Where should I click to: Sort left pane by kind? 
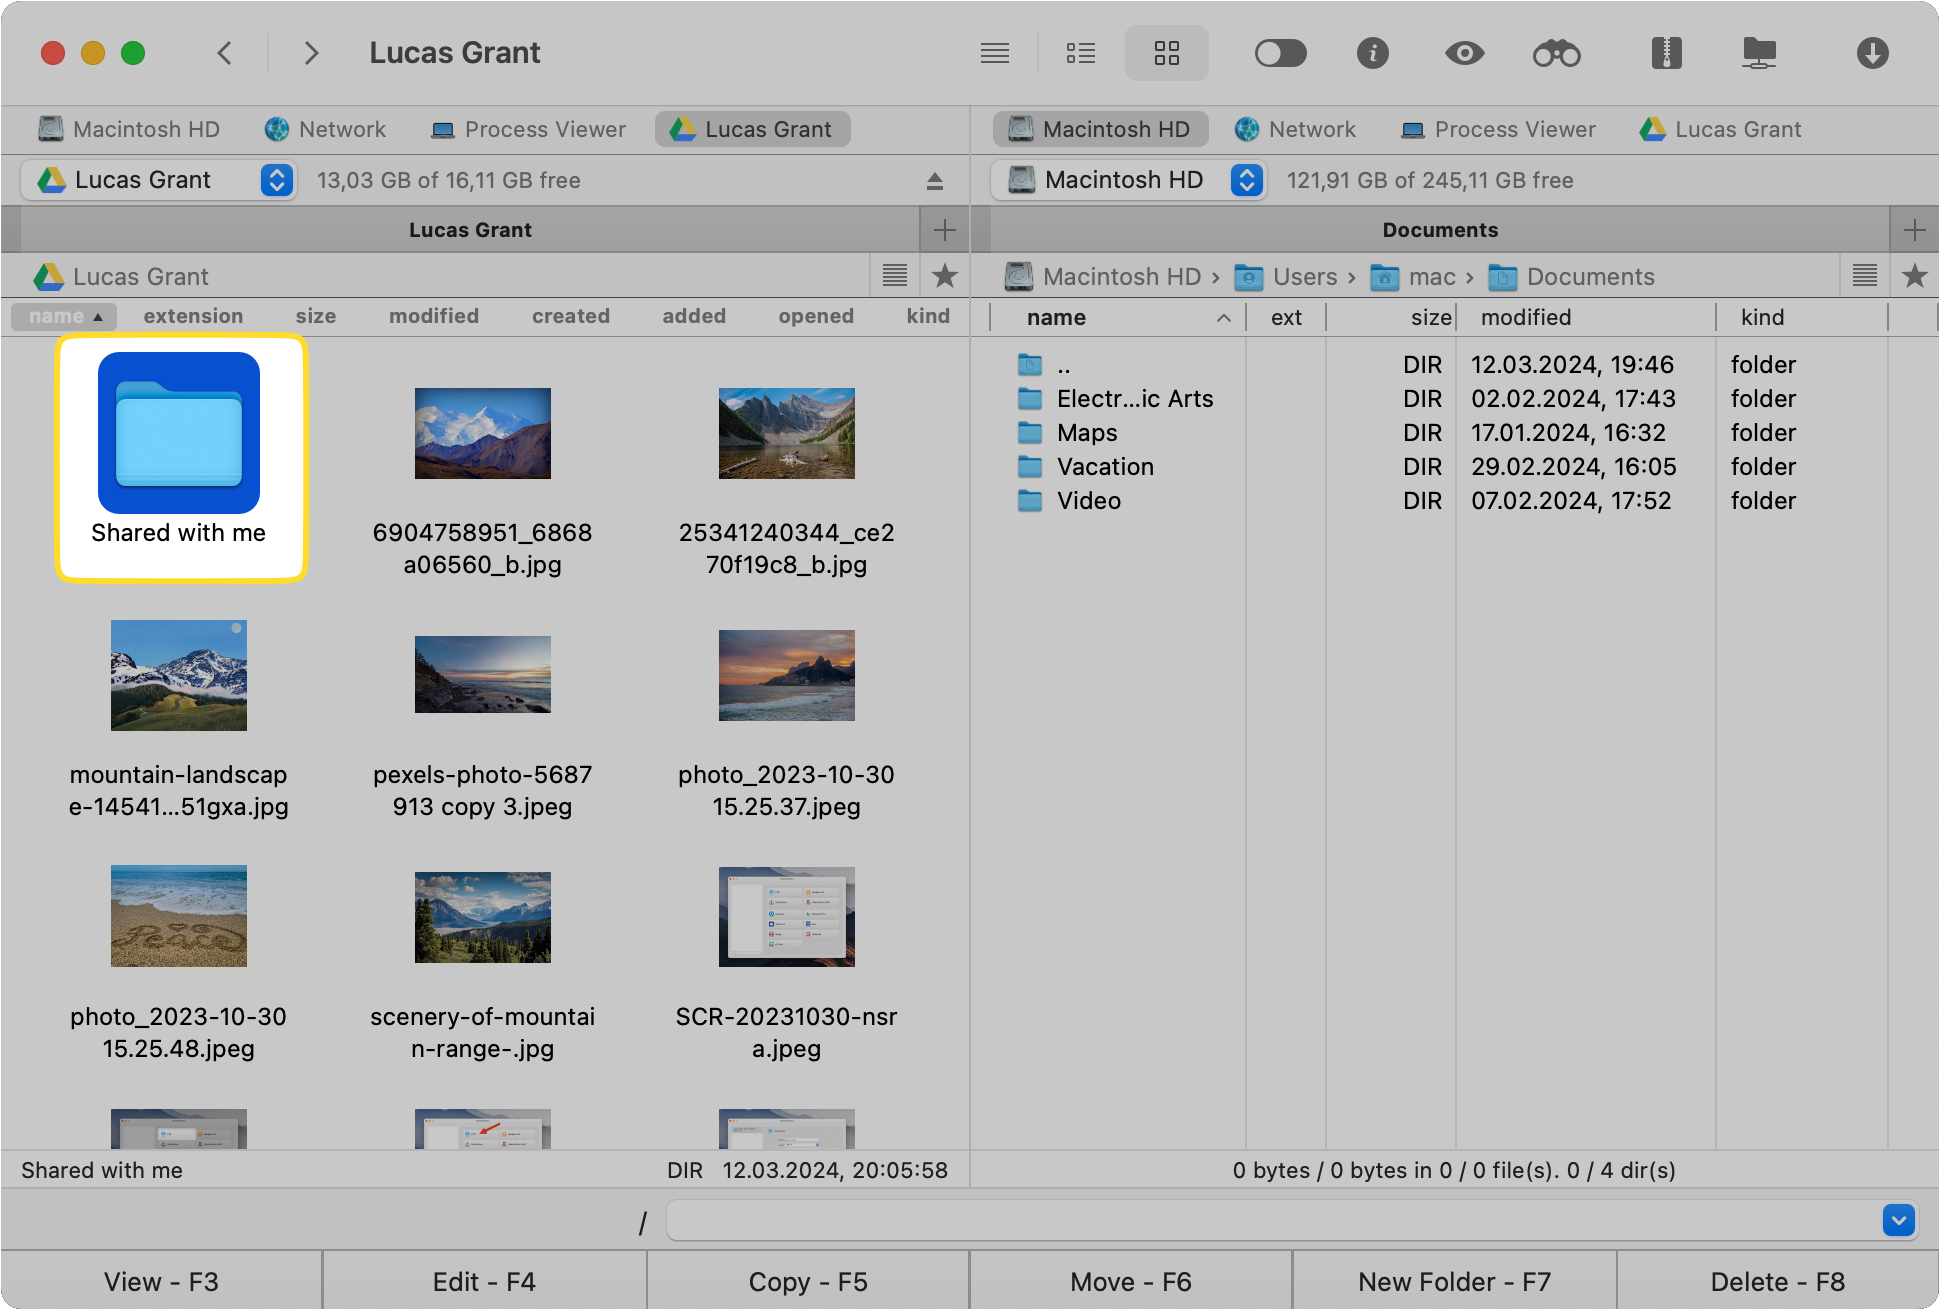coord(928,316)
